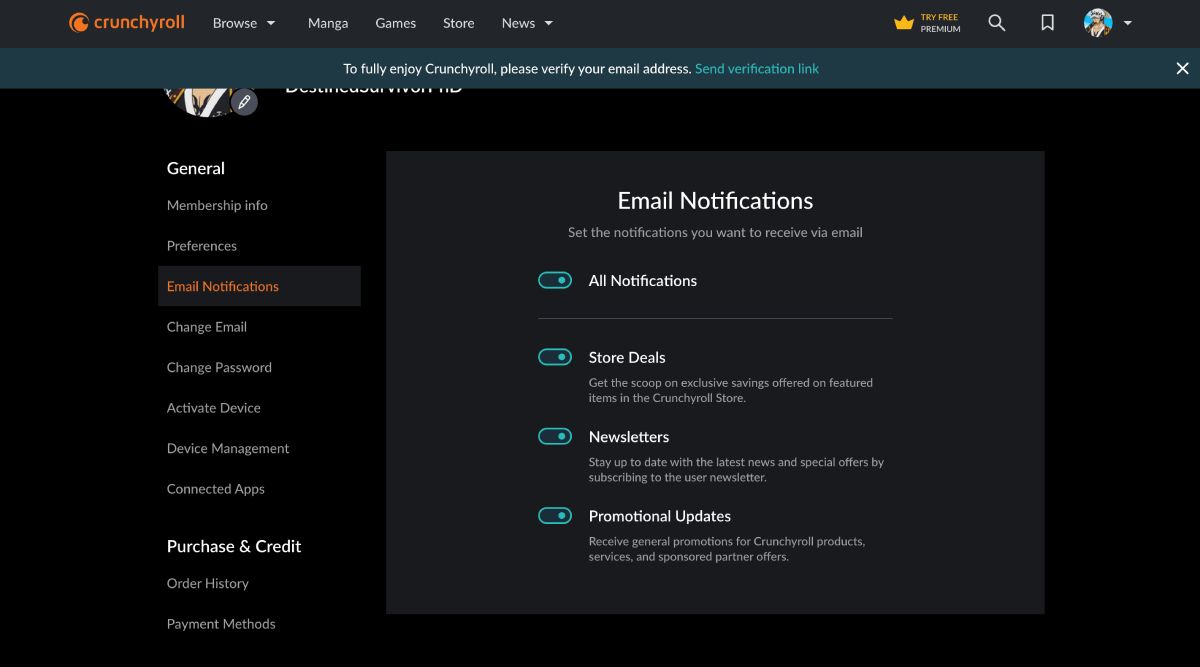The image size is (1200, 667).
Task: Dismiss the email verification banner
Action: click(1182, 68)
